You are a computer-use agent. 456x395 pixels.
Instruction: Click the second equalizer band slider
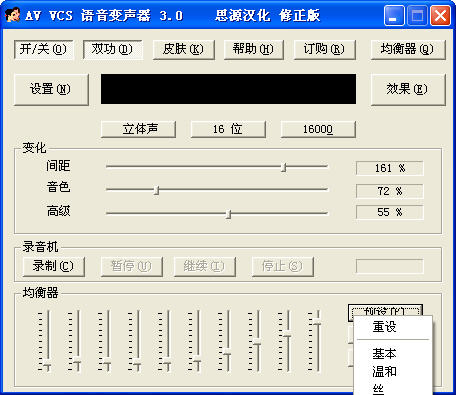(78, 341)
